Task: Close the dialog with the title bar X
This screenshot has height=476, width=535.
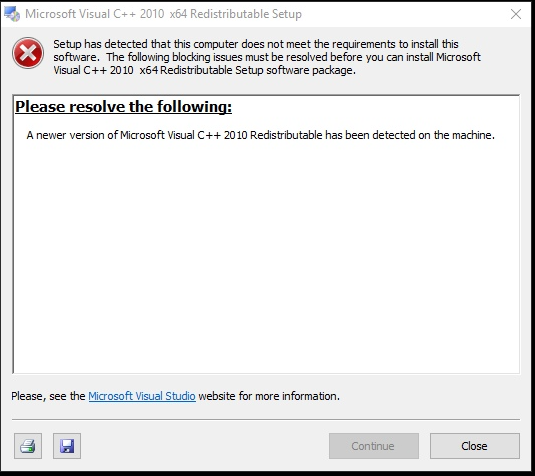Action: [516, 14]
